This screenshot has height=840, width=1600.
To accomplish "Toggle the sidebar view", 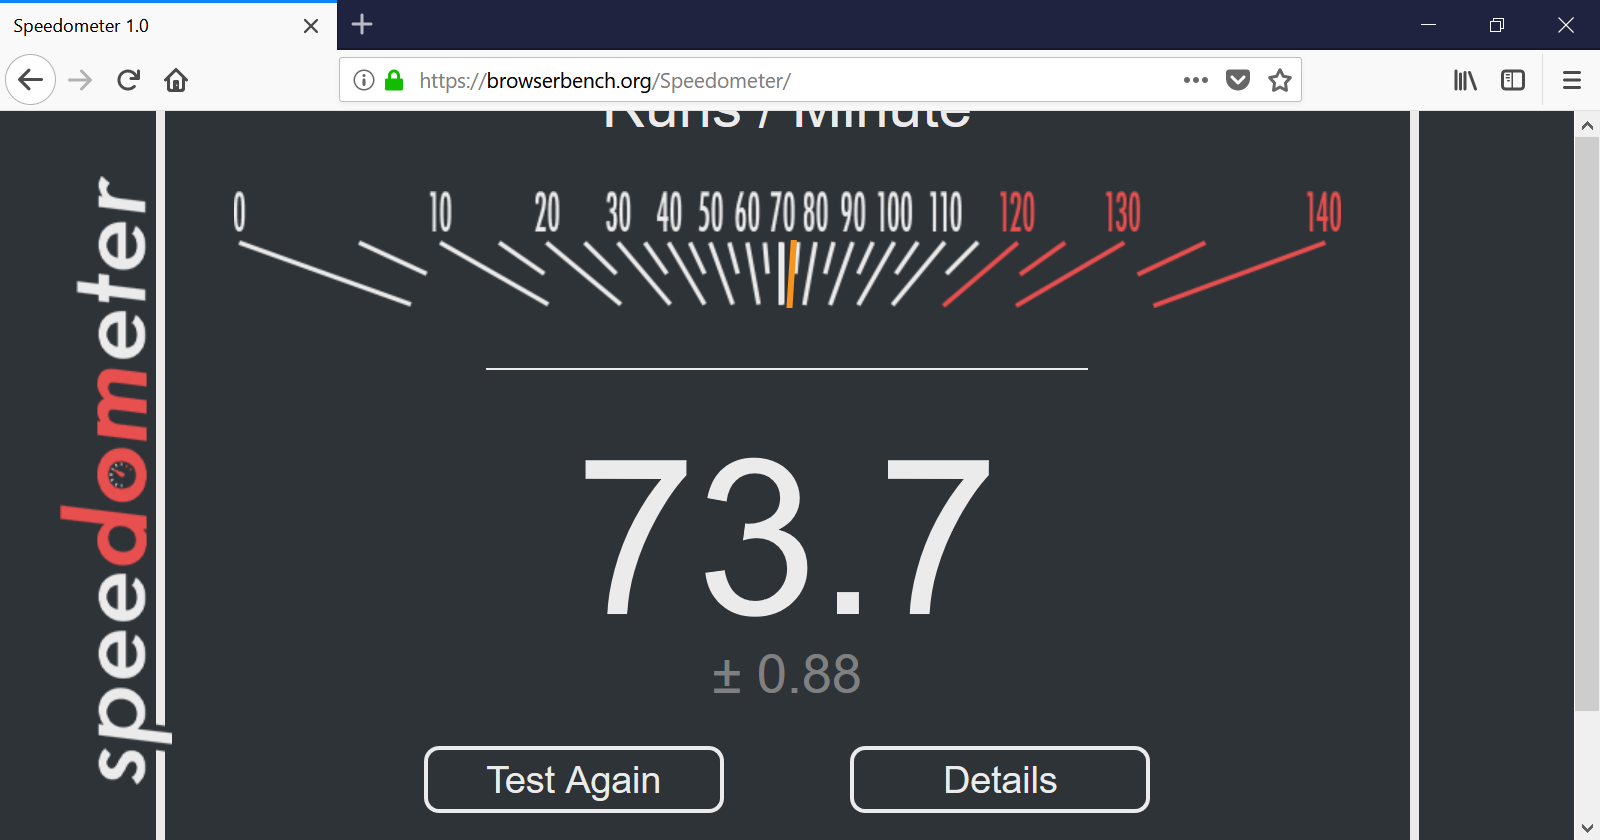I will pyautogui.click(x=1513, y=80).
